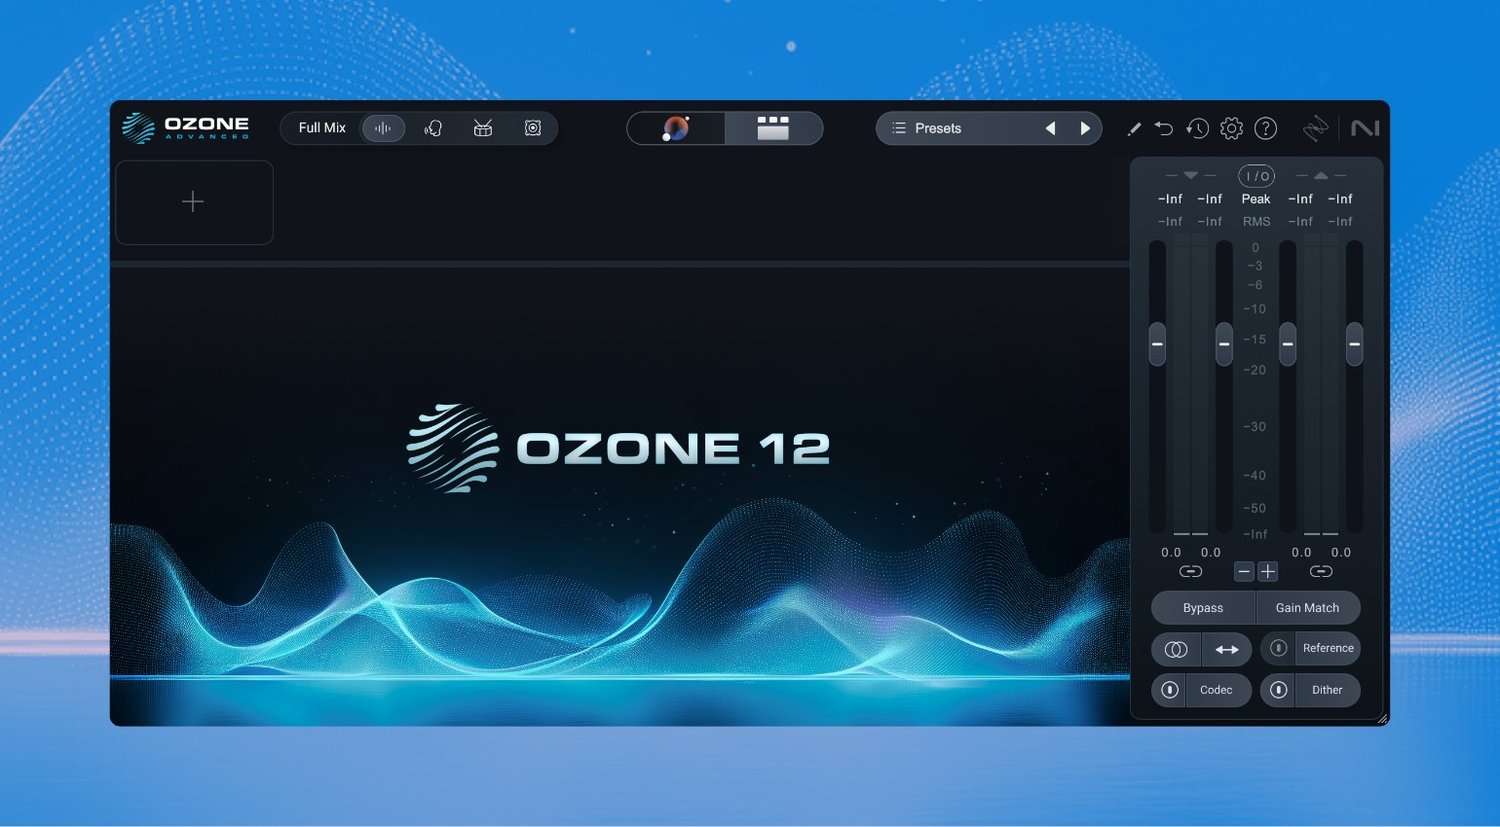Toggle the output gain link icon
1500x827 pixels.
click(1321, 571)
